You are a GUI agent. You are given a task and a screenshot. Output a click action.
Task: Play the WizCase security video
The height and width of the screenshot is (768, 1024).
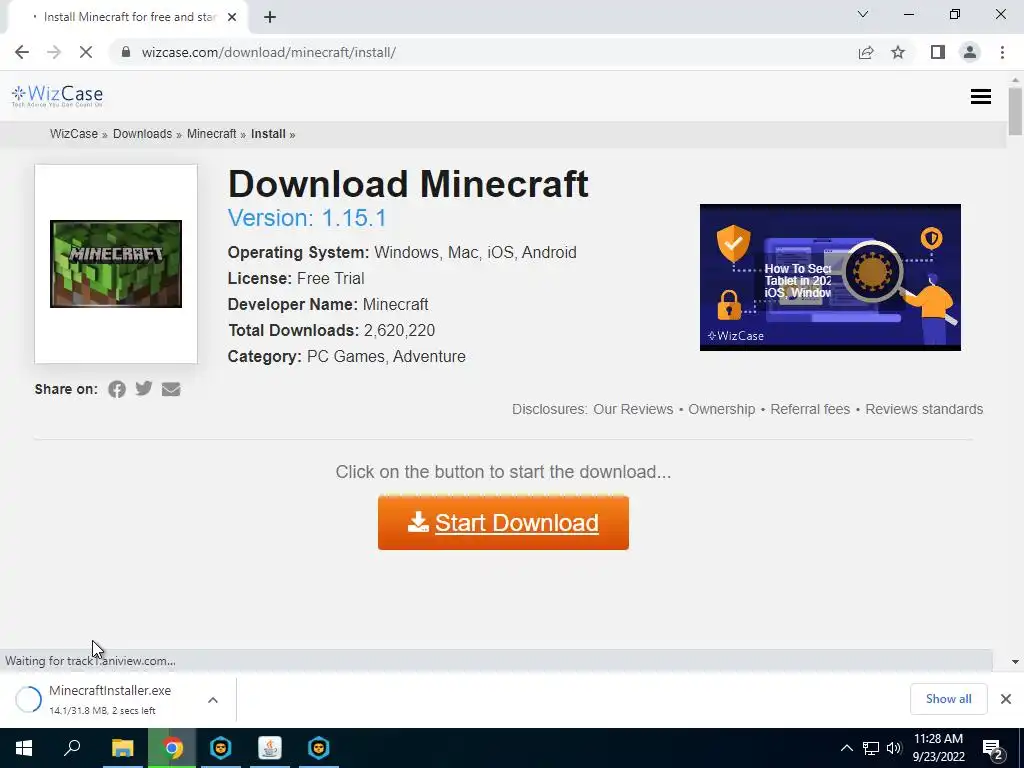click(x=830, y=278)
